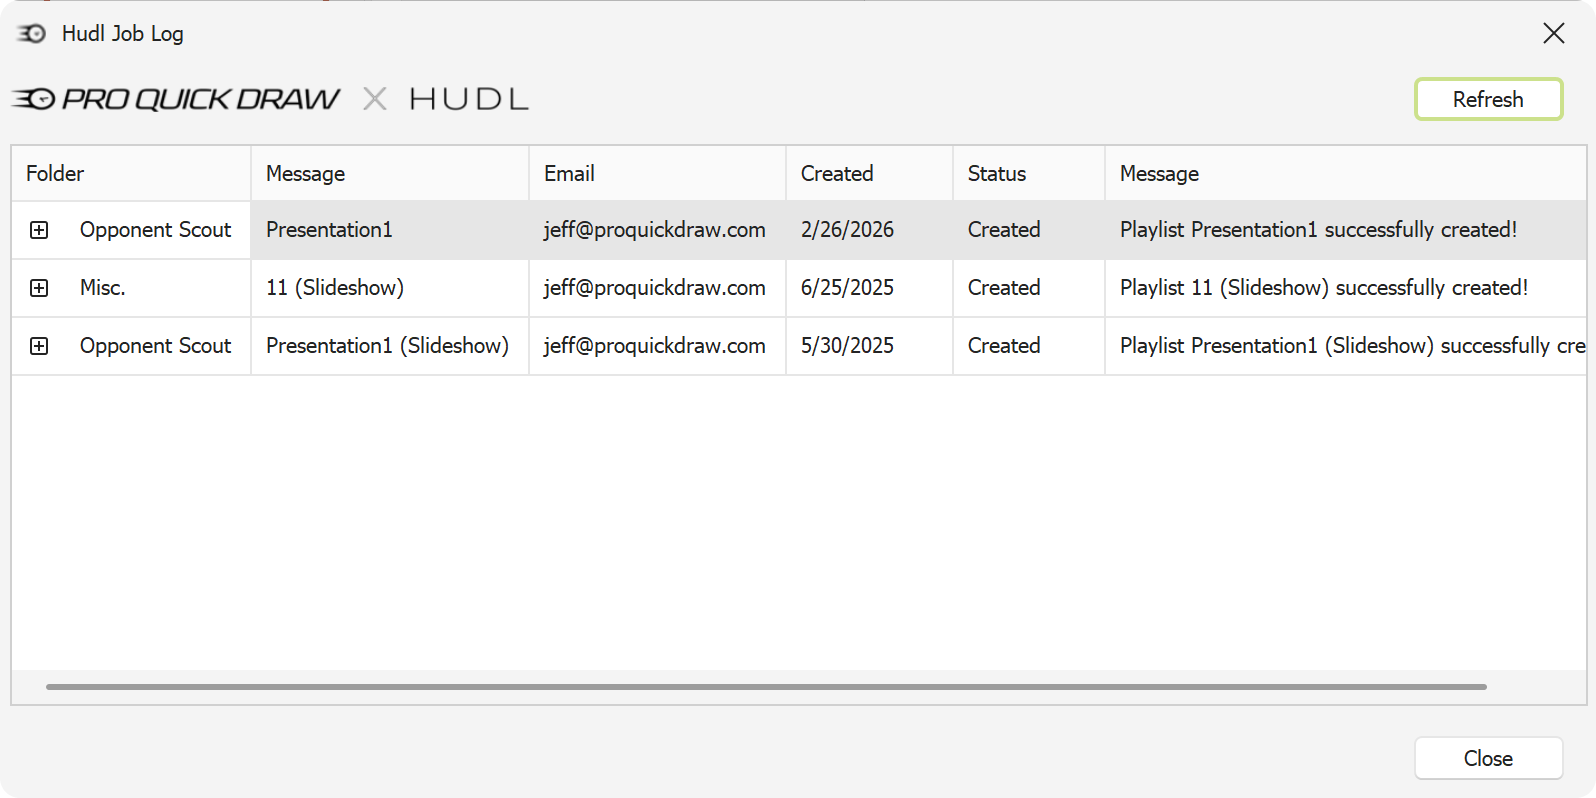Screen dimensions: 1596x798
Task: Click the 'Playlist Presentation1 successfully created!' message
Action: point(1318,230)
